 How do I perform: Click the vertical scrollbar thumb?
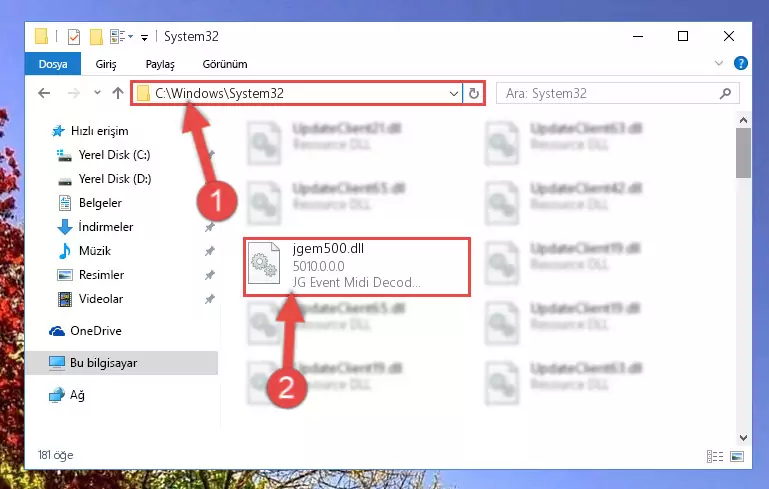tap(743, 153)
